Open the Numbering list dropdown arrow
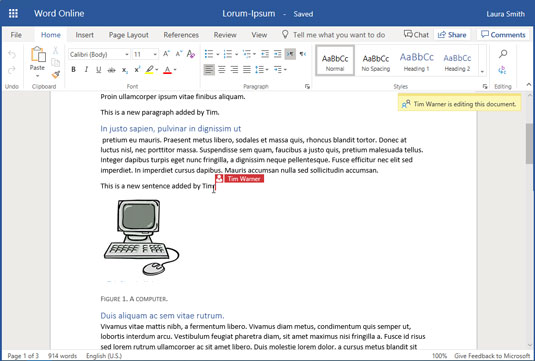This screenshot has width=535, height=361. coord(236,54)
